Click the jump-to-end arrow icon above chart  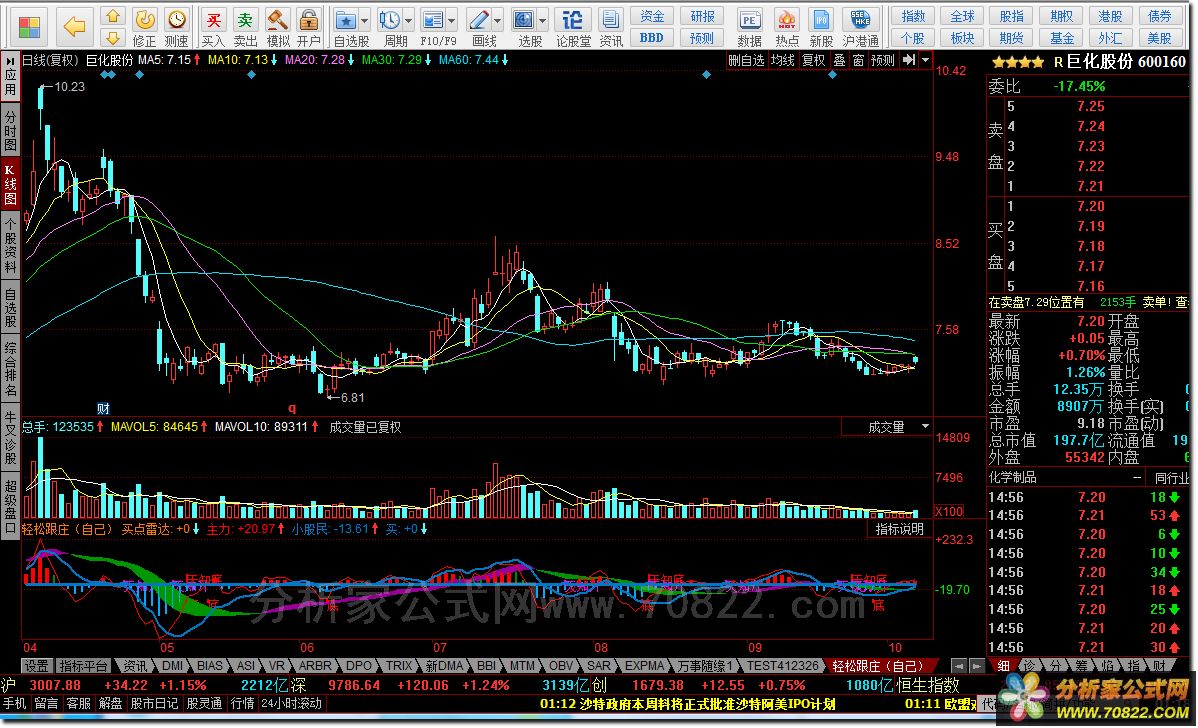coord(908,60)
